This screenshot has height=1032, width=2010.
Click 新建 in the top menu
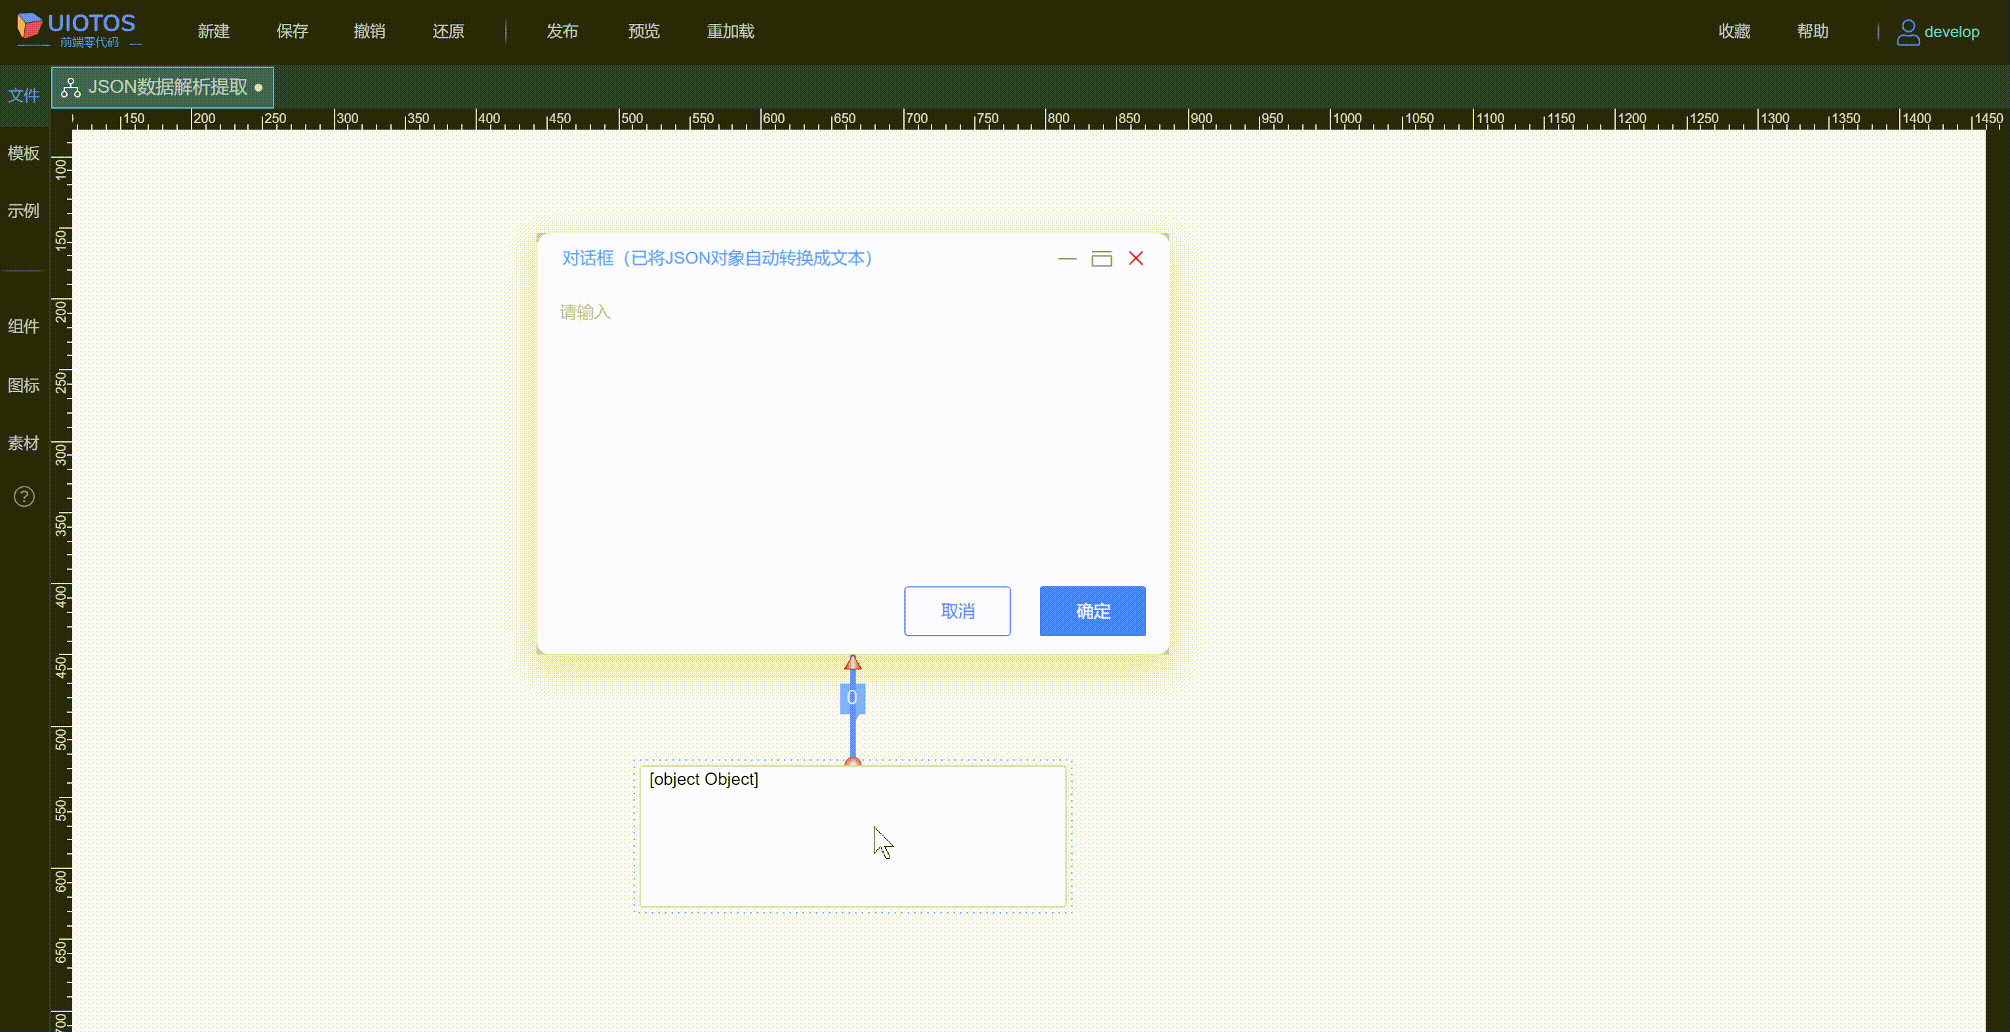tap(214, 32)
